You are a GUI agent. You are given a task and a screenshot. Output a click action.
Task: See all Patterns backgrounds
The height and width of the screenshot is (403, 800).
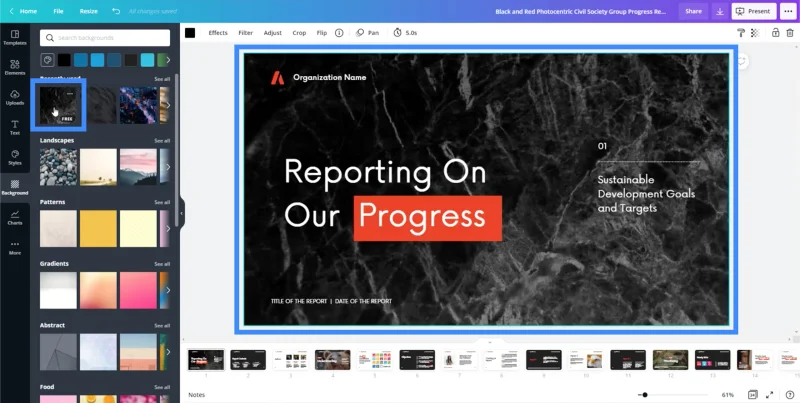(x=162, y=203)
